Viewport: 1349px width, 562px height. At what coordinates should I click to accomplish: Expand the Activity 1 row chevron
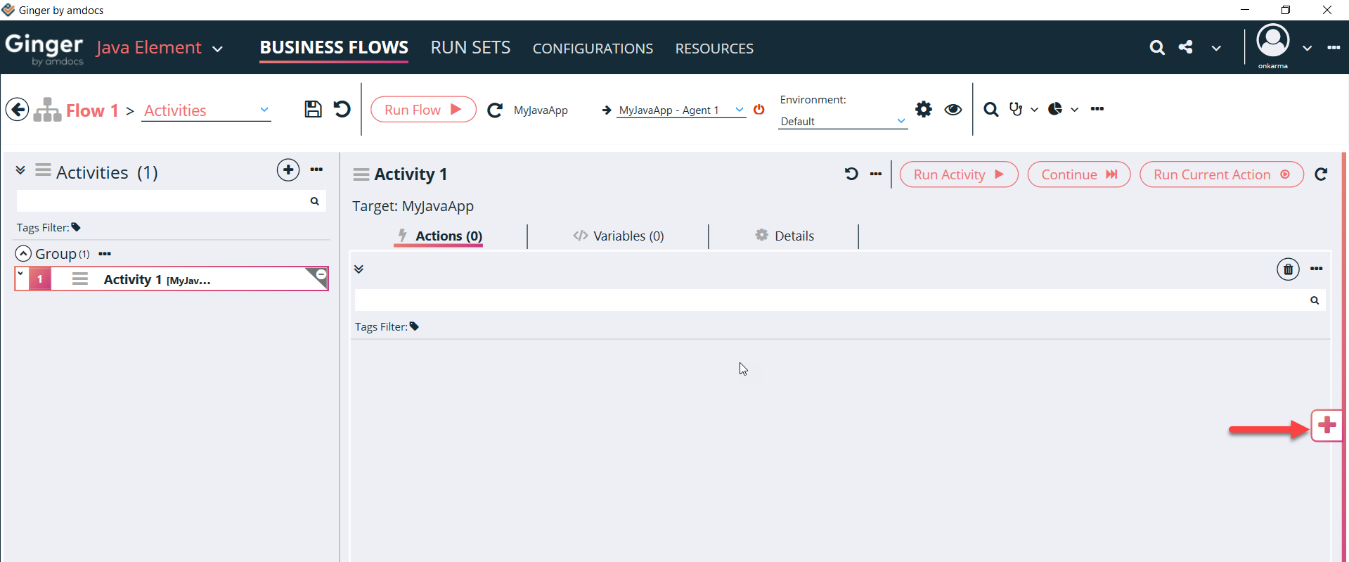20,273
